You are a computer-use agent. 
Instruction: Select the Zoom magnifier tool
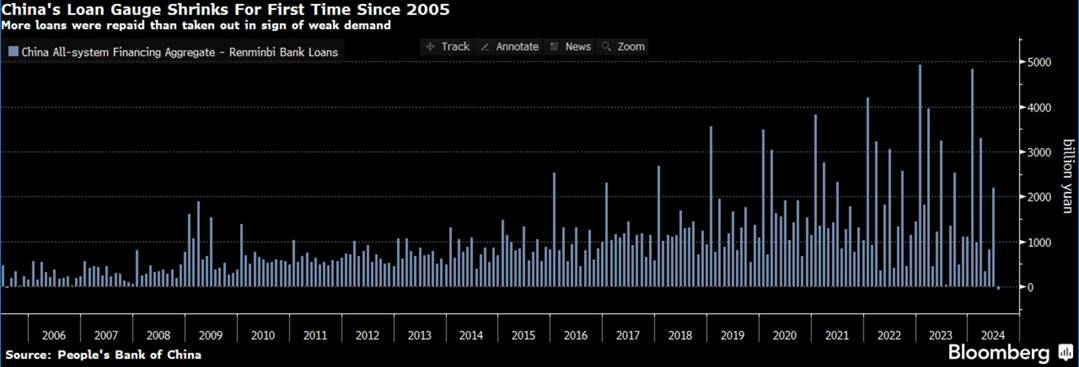[x=623, y=47]
